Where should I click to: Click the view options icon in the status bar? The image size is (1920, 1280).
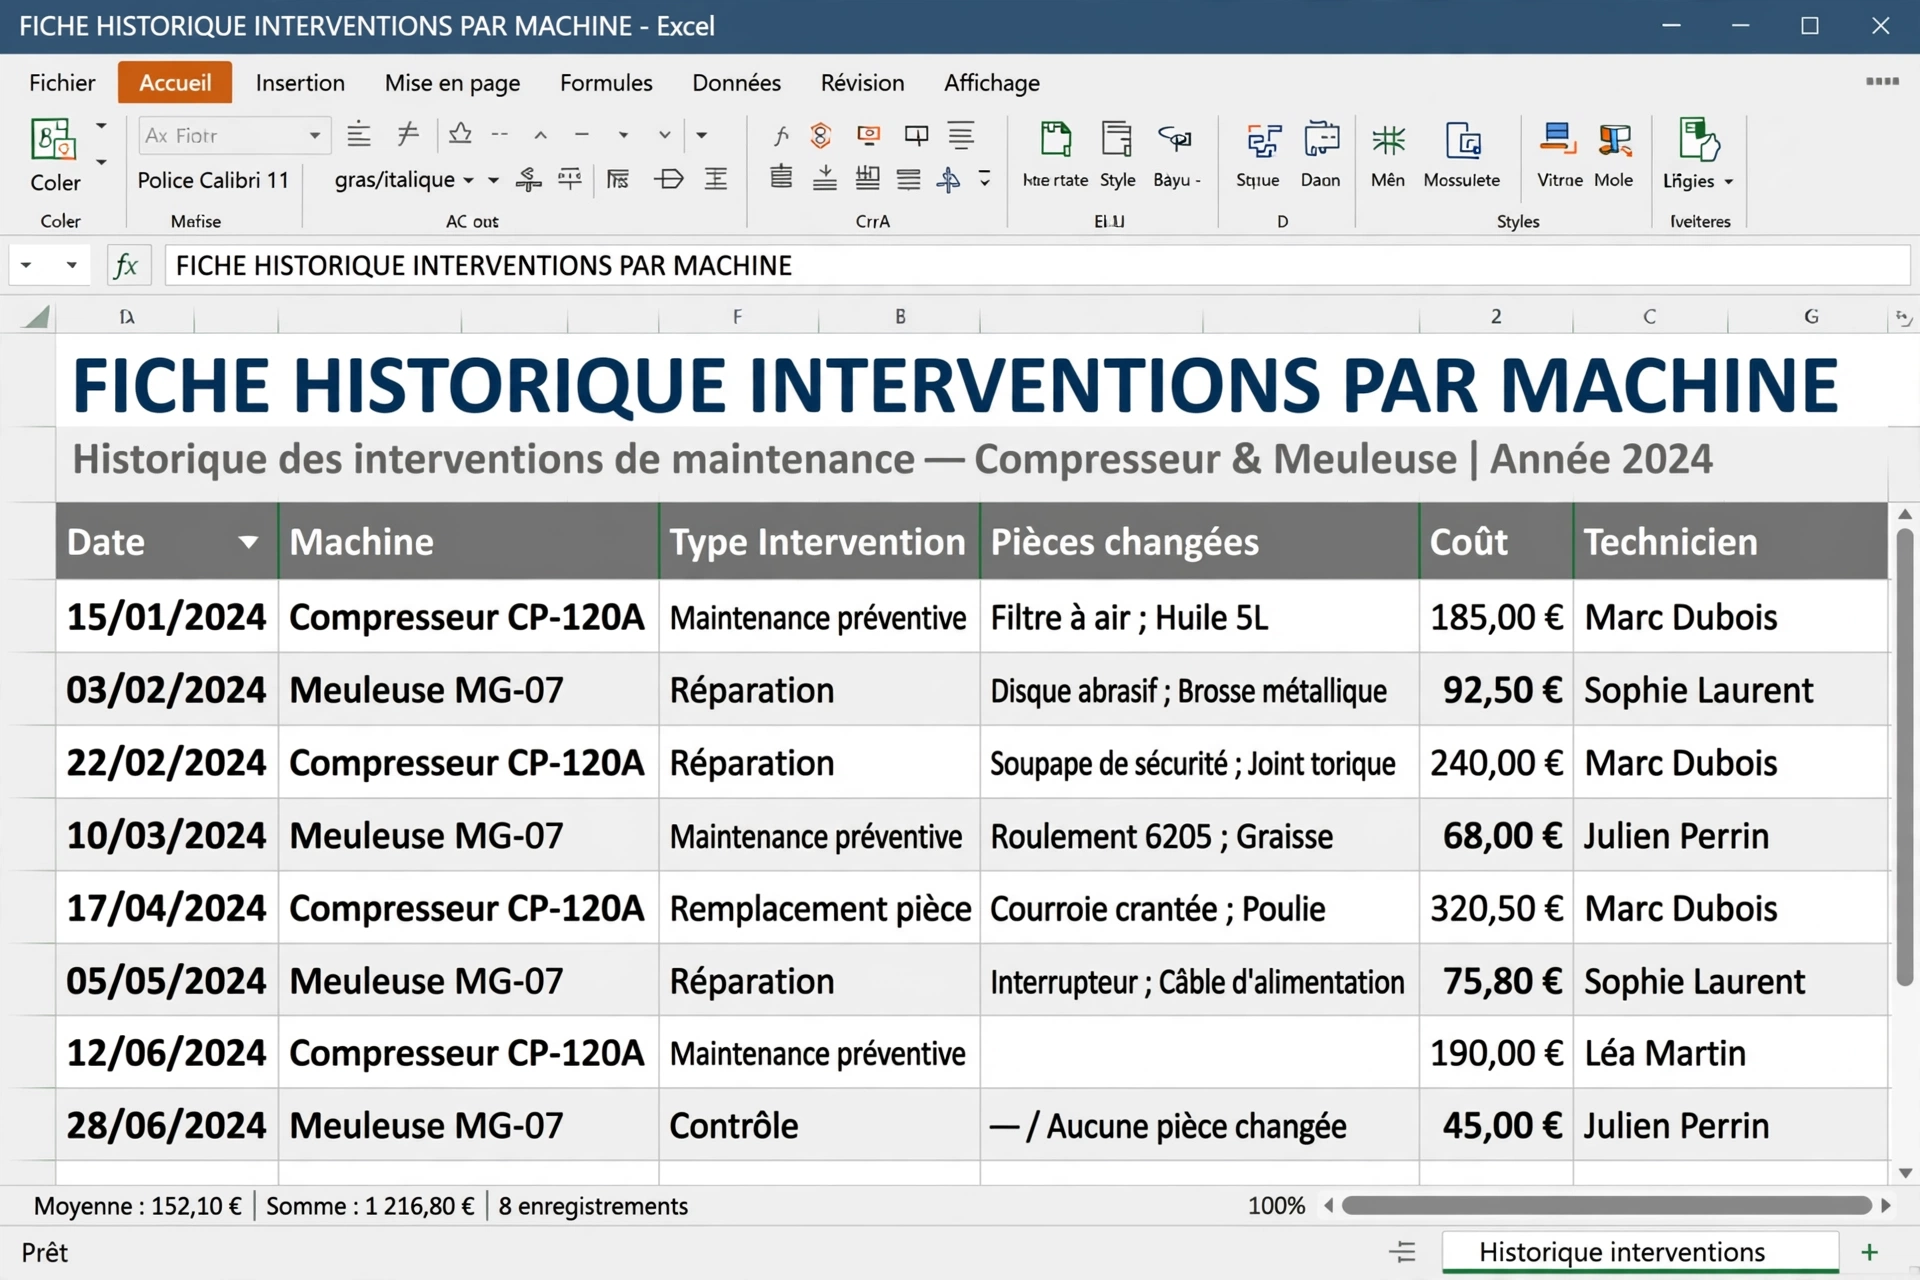click(1403, 1252)
